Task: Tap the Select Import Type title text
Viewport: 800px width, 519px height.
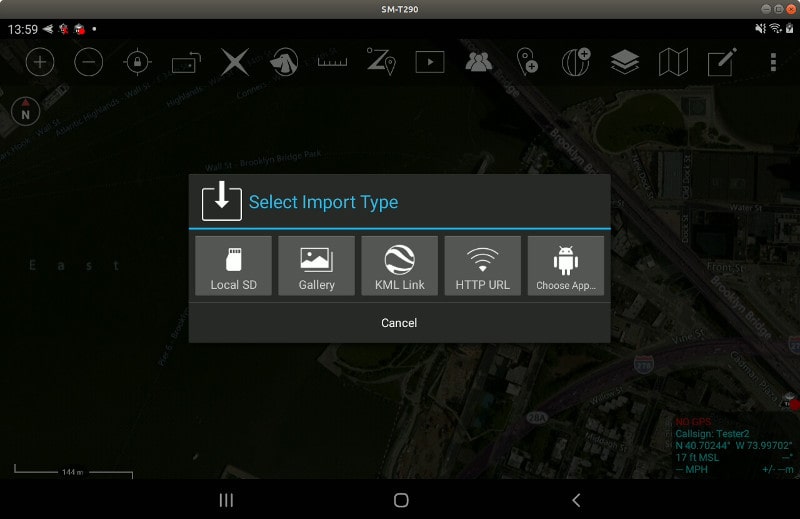Action: [x=323, y=202]
